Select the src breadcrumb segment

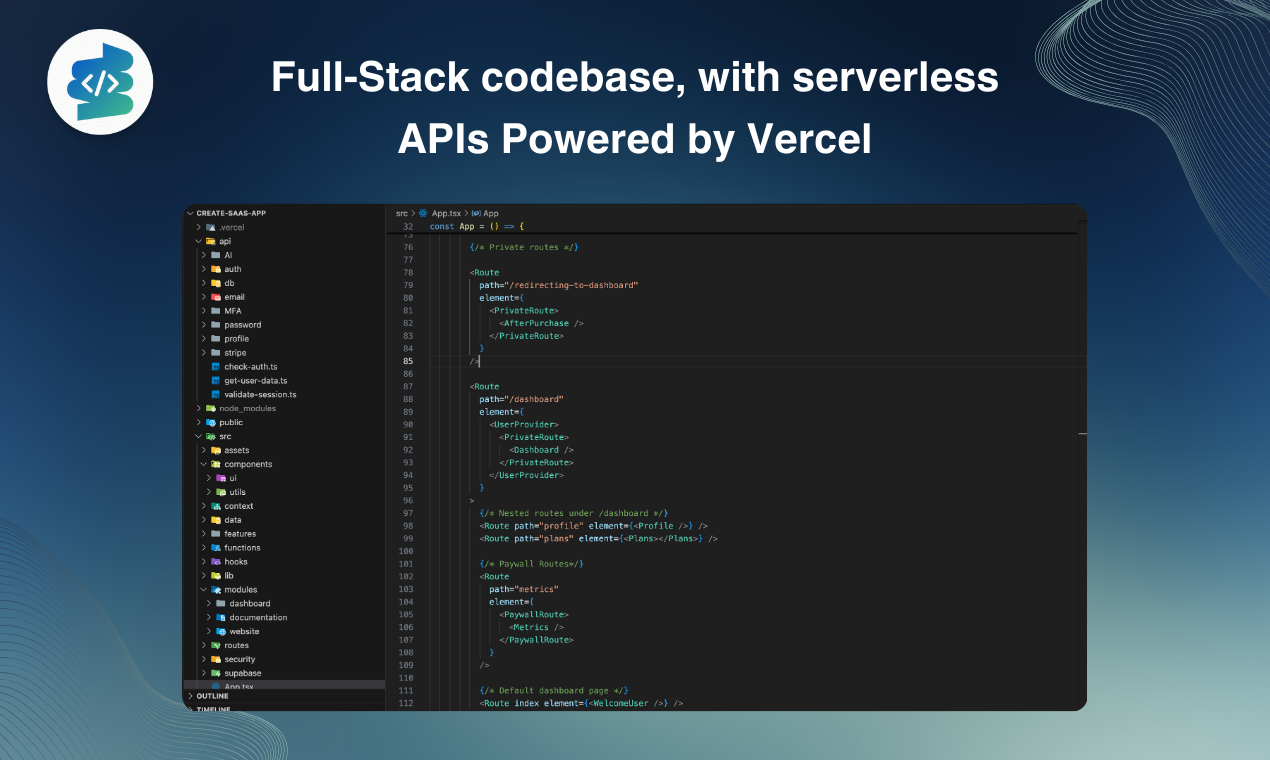tap(401, 213)
